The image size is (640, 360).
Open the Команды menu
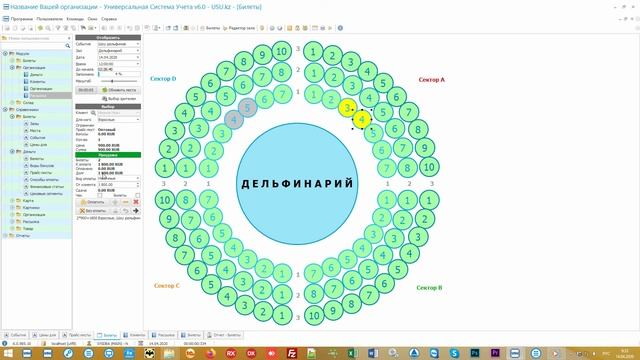pyautogui.click(x=75, y=19)
